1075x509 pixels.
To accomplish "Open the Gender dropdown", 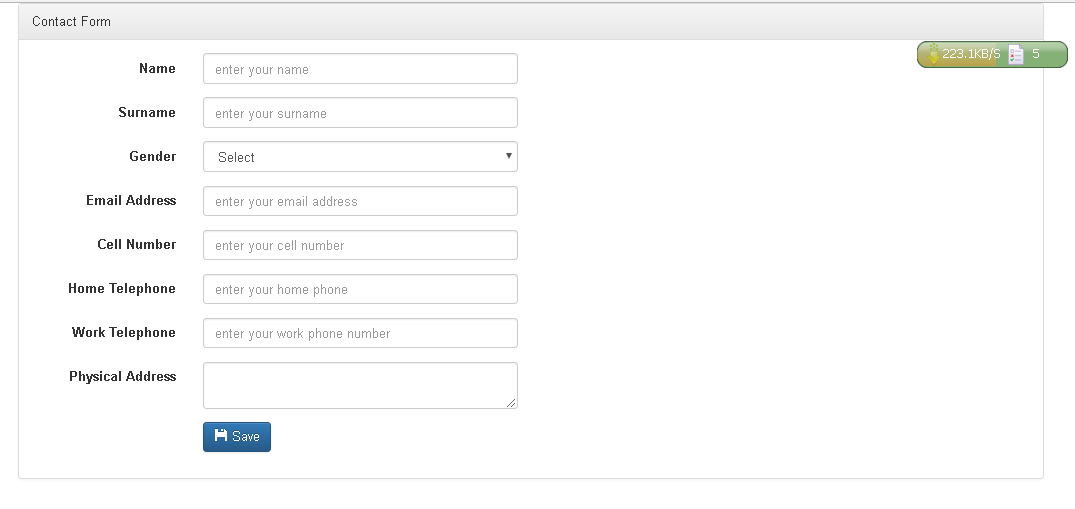I will (360, 157).
